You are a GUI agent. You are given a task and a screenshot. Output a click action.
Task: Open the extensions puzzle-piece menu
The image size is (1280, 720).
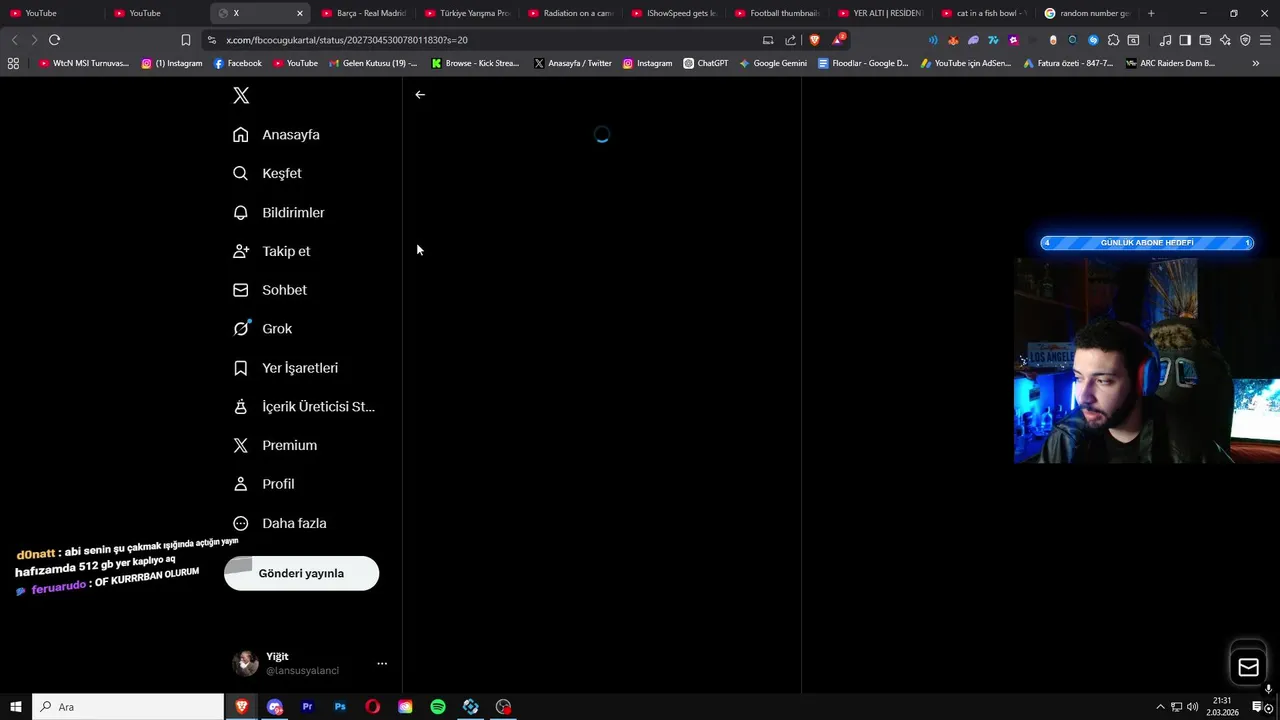1113,40
